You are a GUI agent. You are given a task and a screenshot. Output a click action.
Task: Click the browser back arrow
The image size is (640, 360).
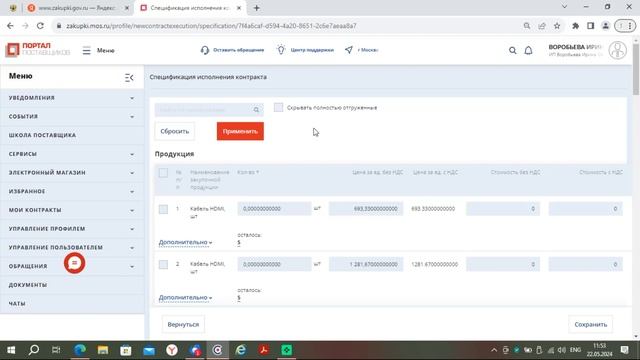click(10, 26)
